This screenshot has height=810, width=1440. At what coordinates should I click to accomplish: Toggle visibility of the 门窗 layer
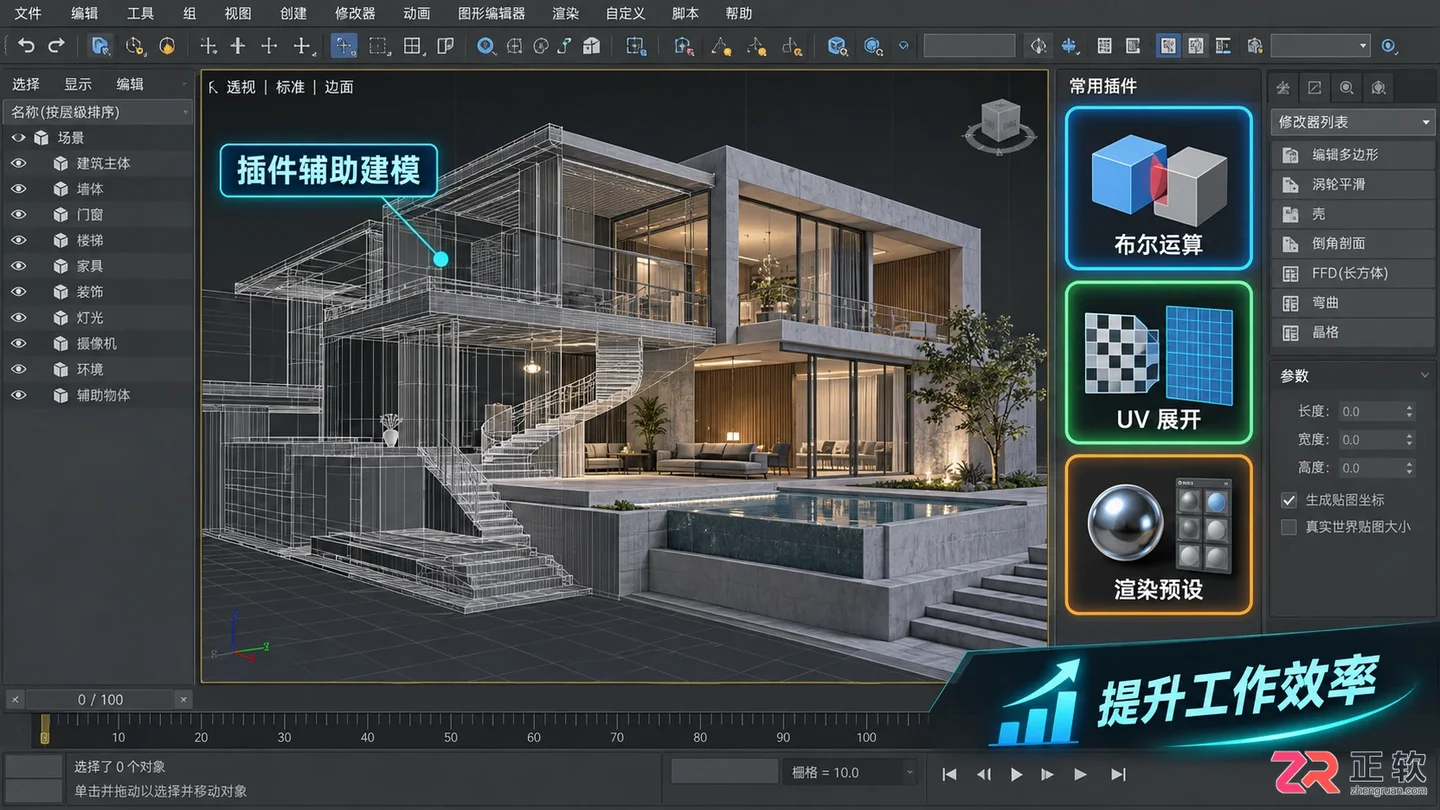point(18,215)
